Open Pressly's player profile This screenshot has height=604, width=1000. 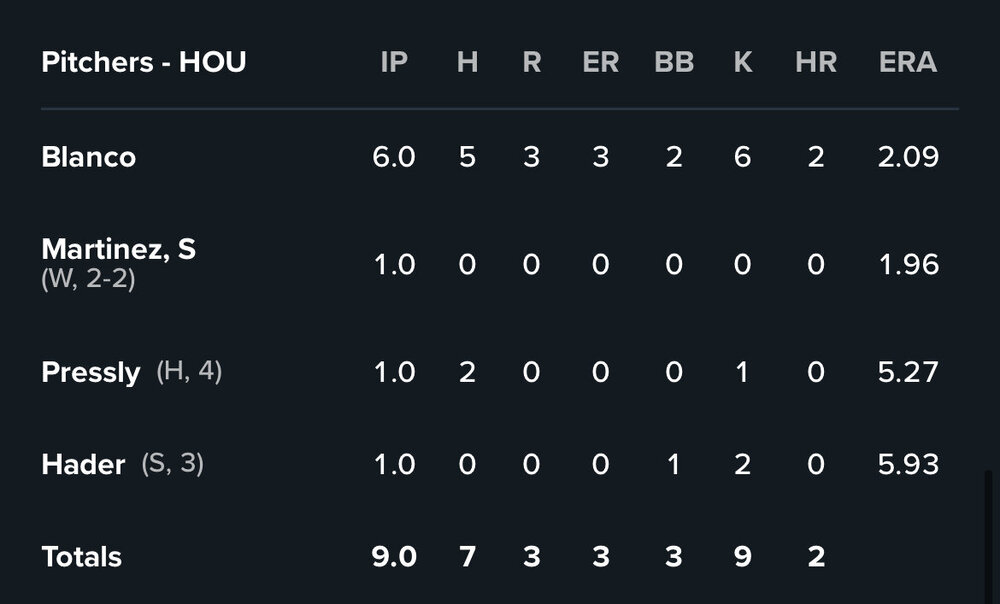click(91, 373)
